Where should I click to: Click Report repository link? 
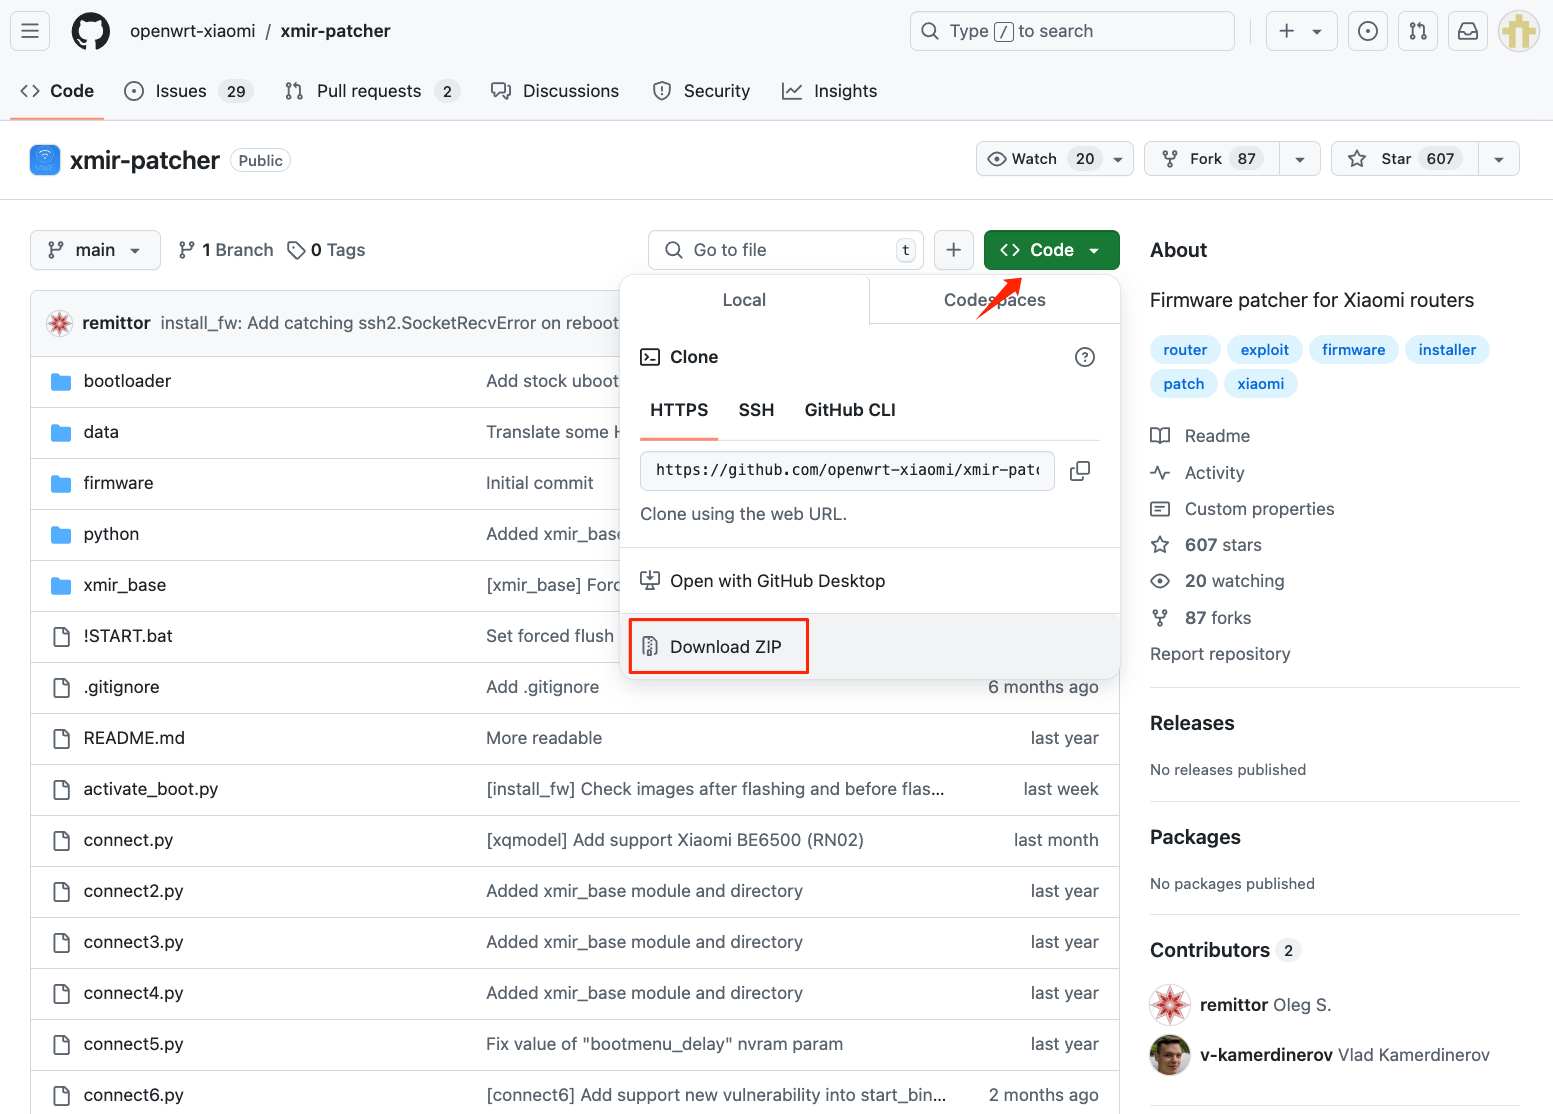click(x=1220, y=654)
